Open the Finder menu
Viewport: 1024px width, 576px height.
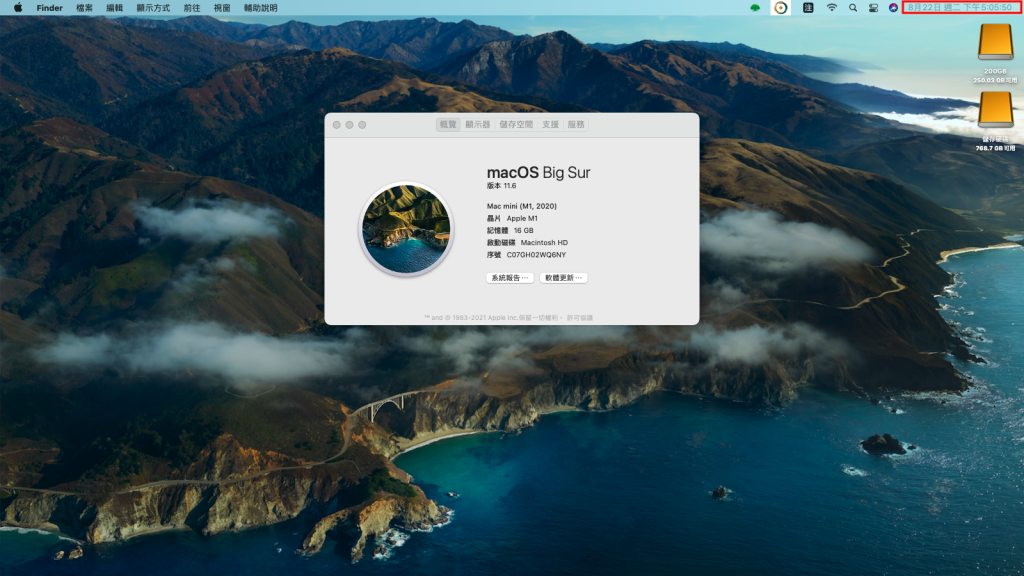[x=50, y=8]
